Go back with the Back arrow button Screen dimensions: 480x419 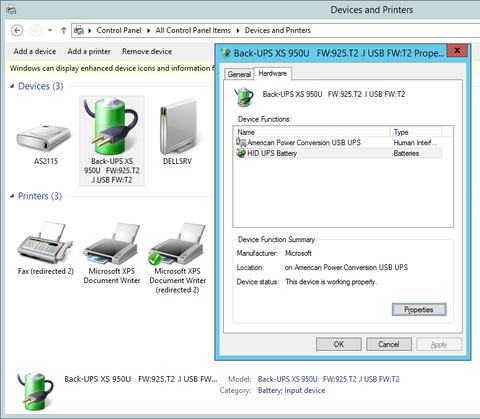point(17,31)
